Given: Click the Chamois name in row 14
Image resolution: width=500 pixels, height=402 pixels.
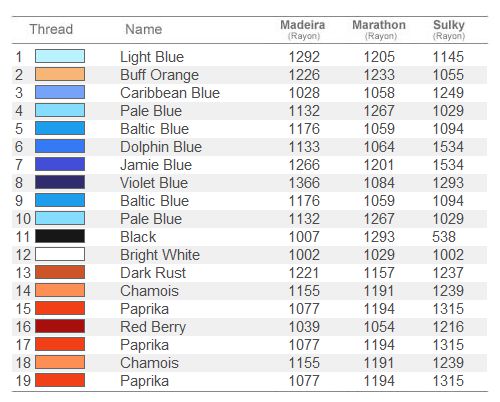Looking at the screenshot, I should click(149, 291).
